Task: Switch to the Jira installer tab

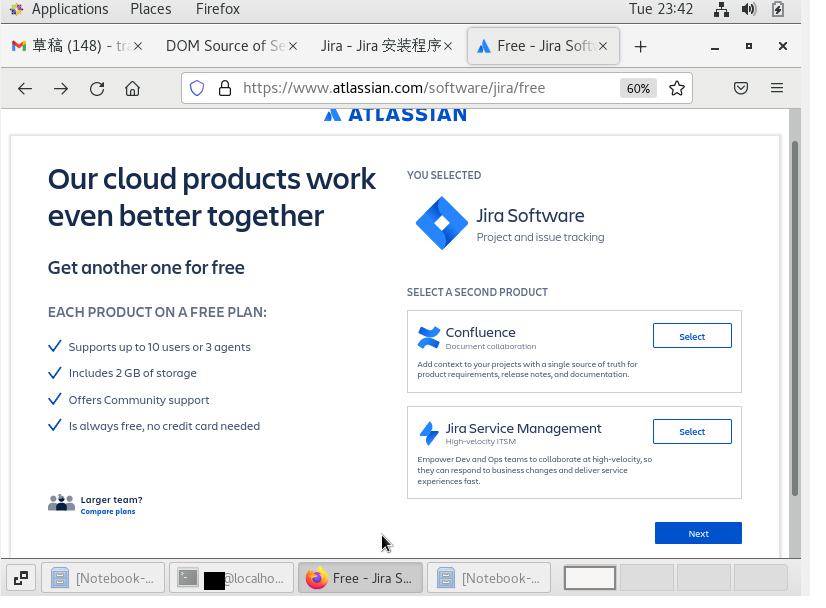Action: coord(386,46)
